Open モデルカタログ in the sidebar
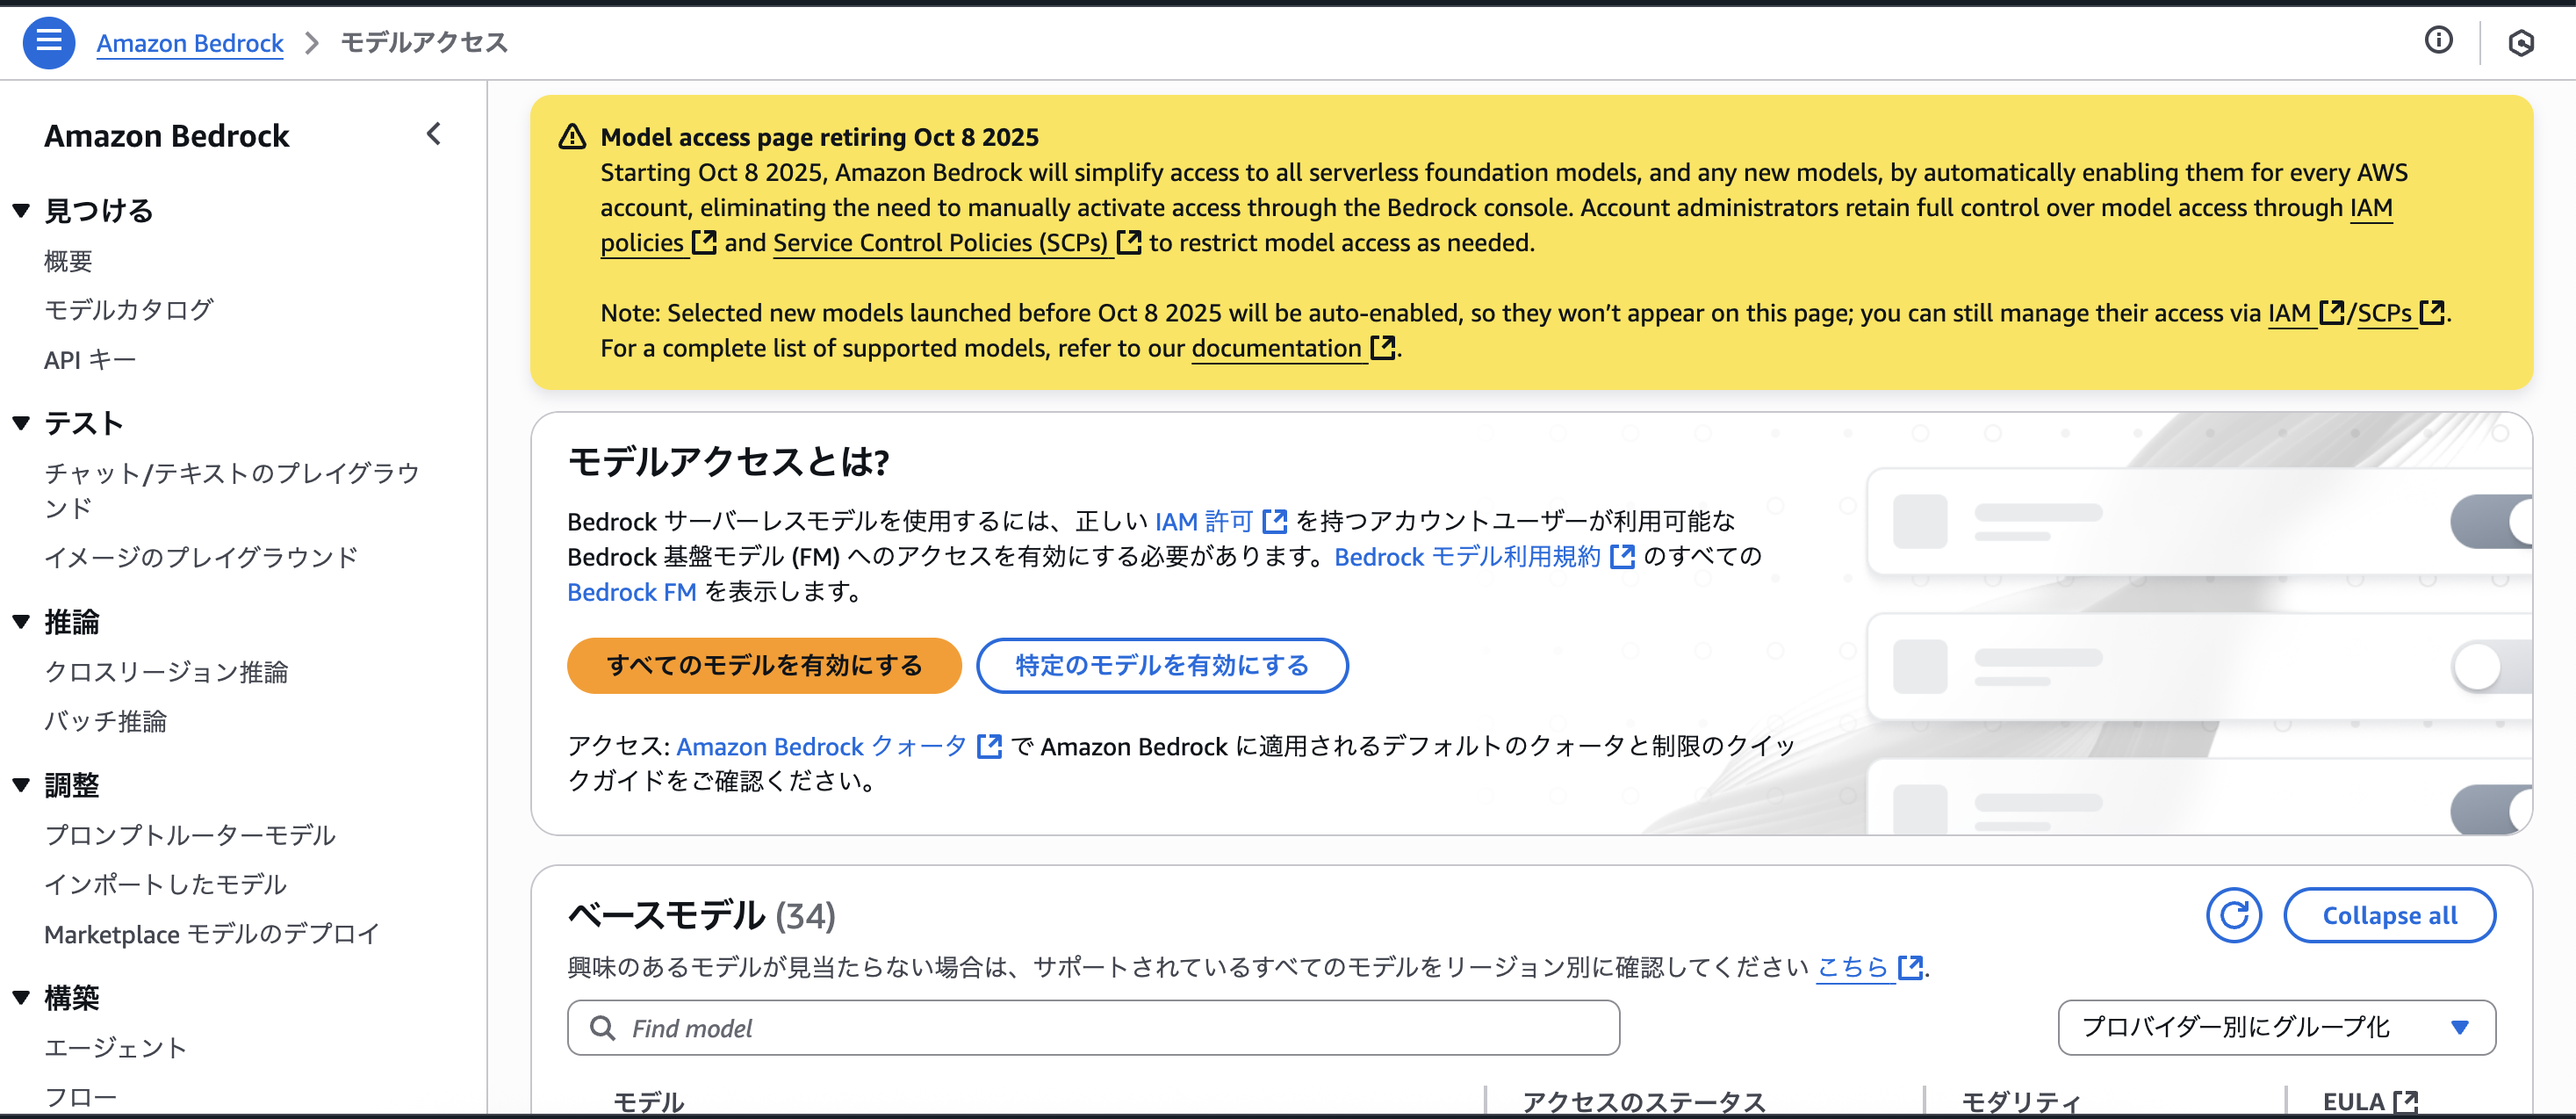The height and width of the screenshot is (1119, 2576). coord(128,310)
